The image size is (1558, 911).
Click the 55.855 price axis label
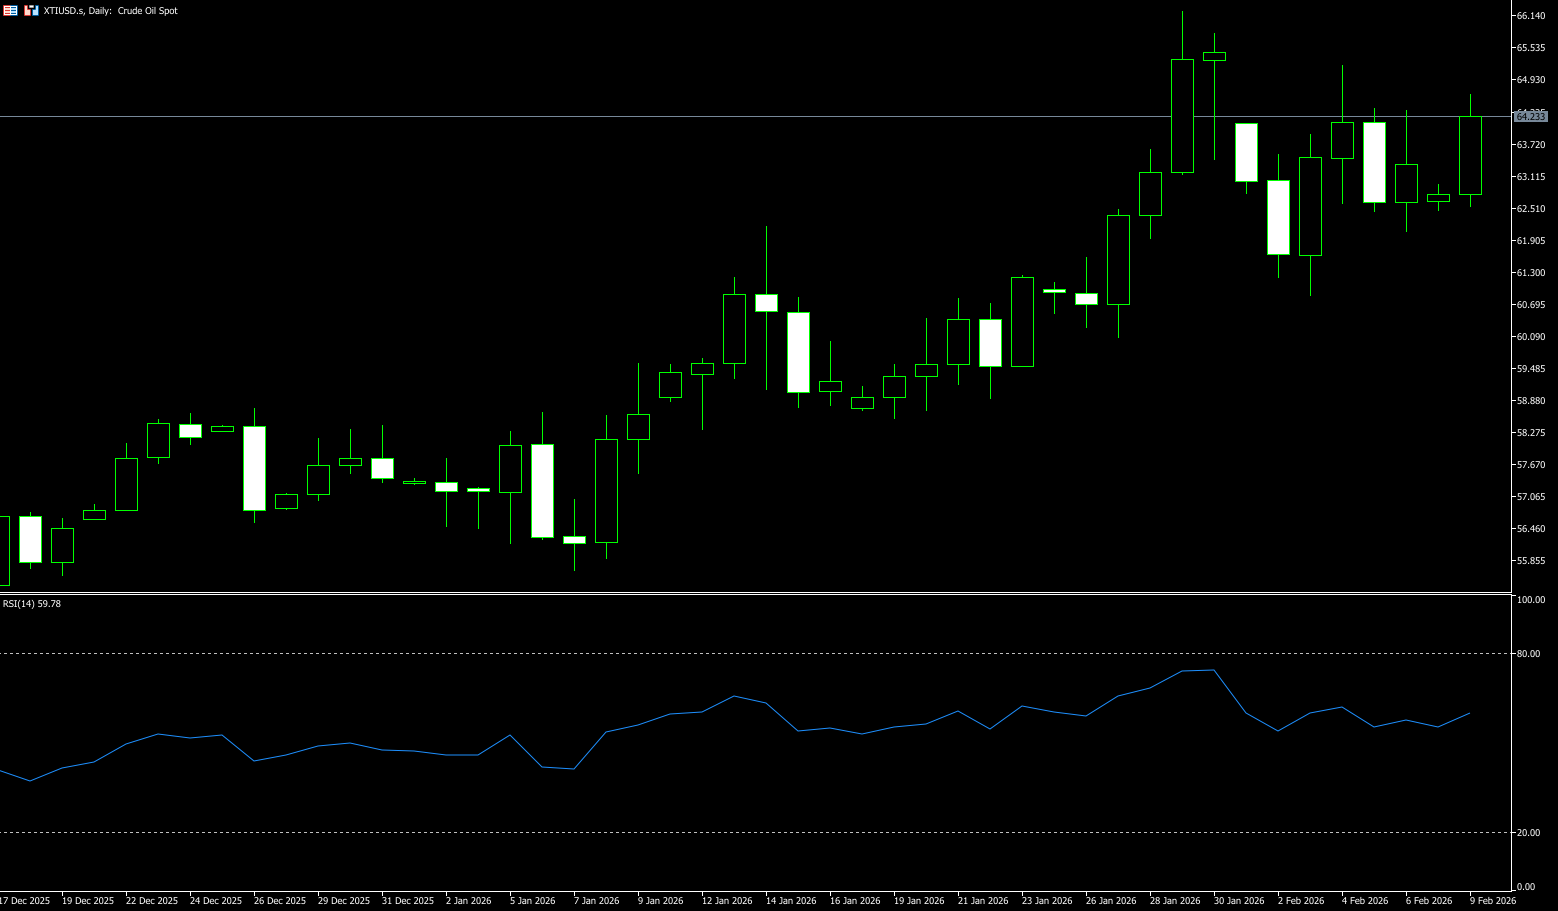click(1530, 561)
